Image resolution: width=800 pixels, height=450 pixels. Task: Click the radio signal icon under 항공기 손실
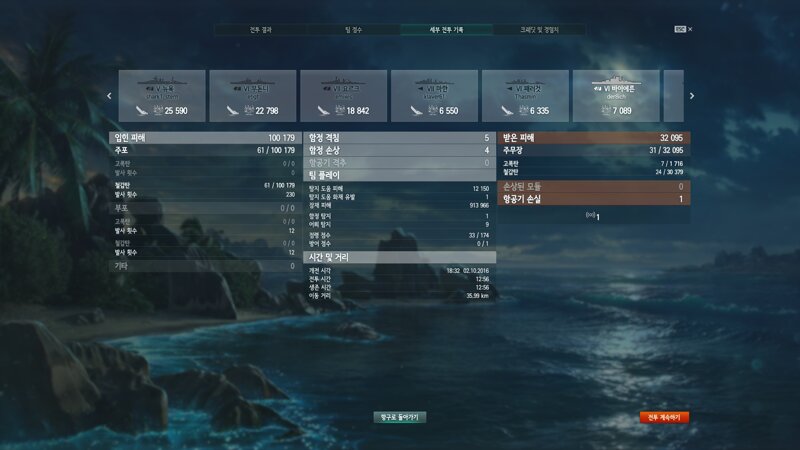[x=590, y=215]
